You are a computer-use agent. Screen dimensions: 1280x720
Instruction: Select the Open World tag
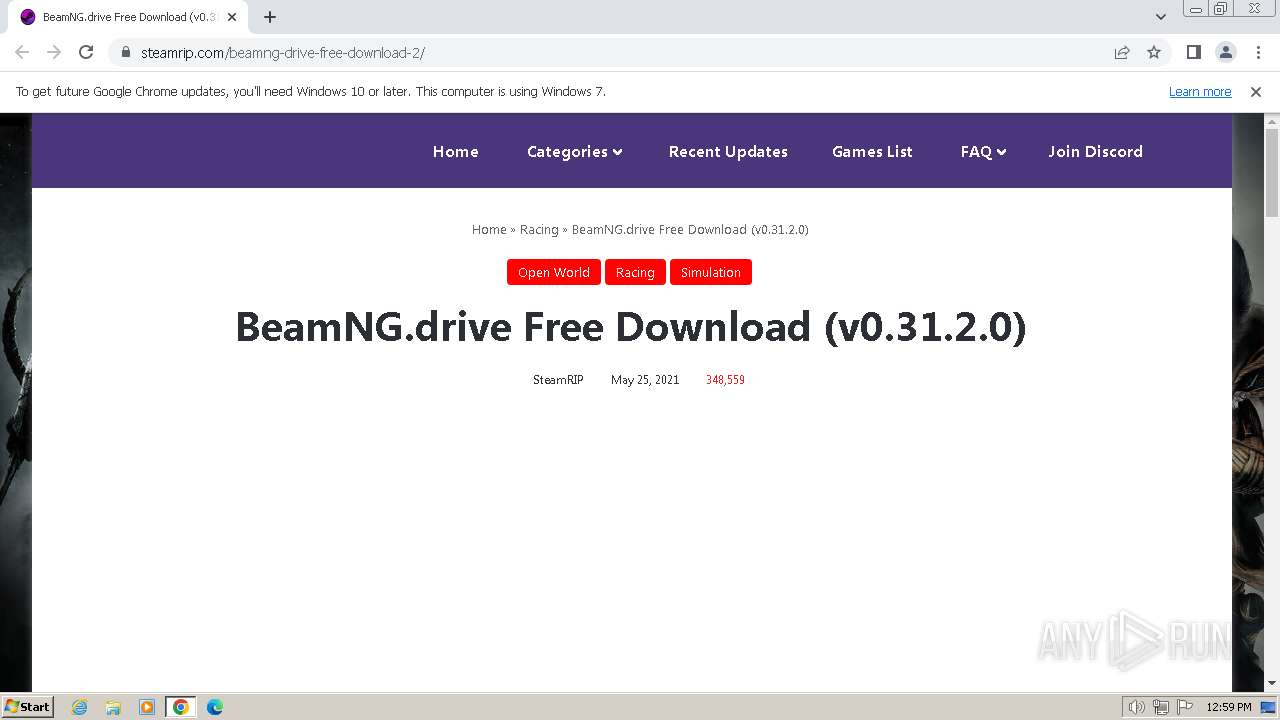coord(553,272)
